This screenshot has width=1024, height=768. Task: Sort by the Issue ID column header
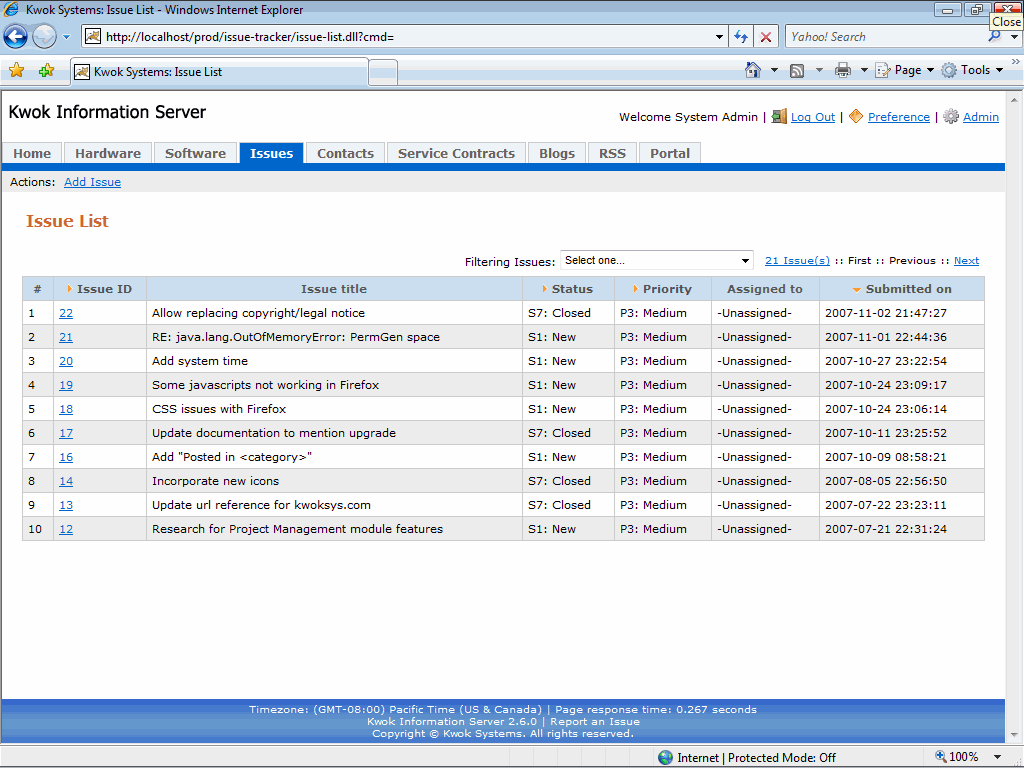click(100, 289)
